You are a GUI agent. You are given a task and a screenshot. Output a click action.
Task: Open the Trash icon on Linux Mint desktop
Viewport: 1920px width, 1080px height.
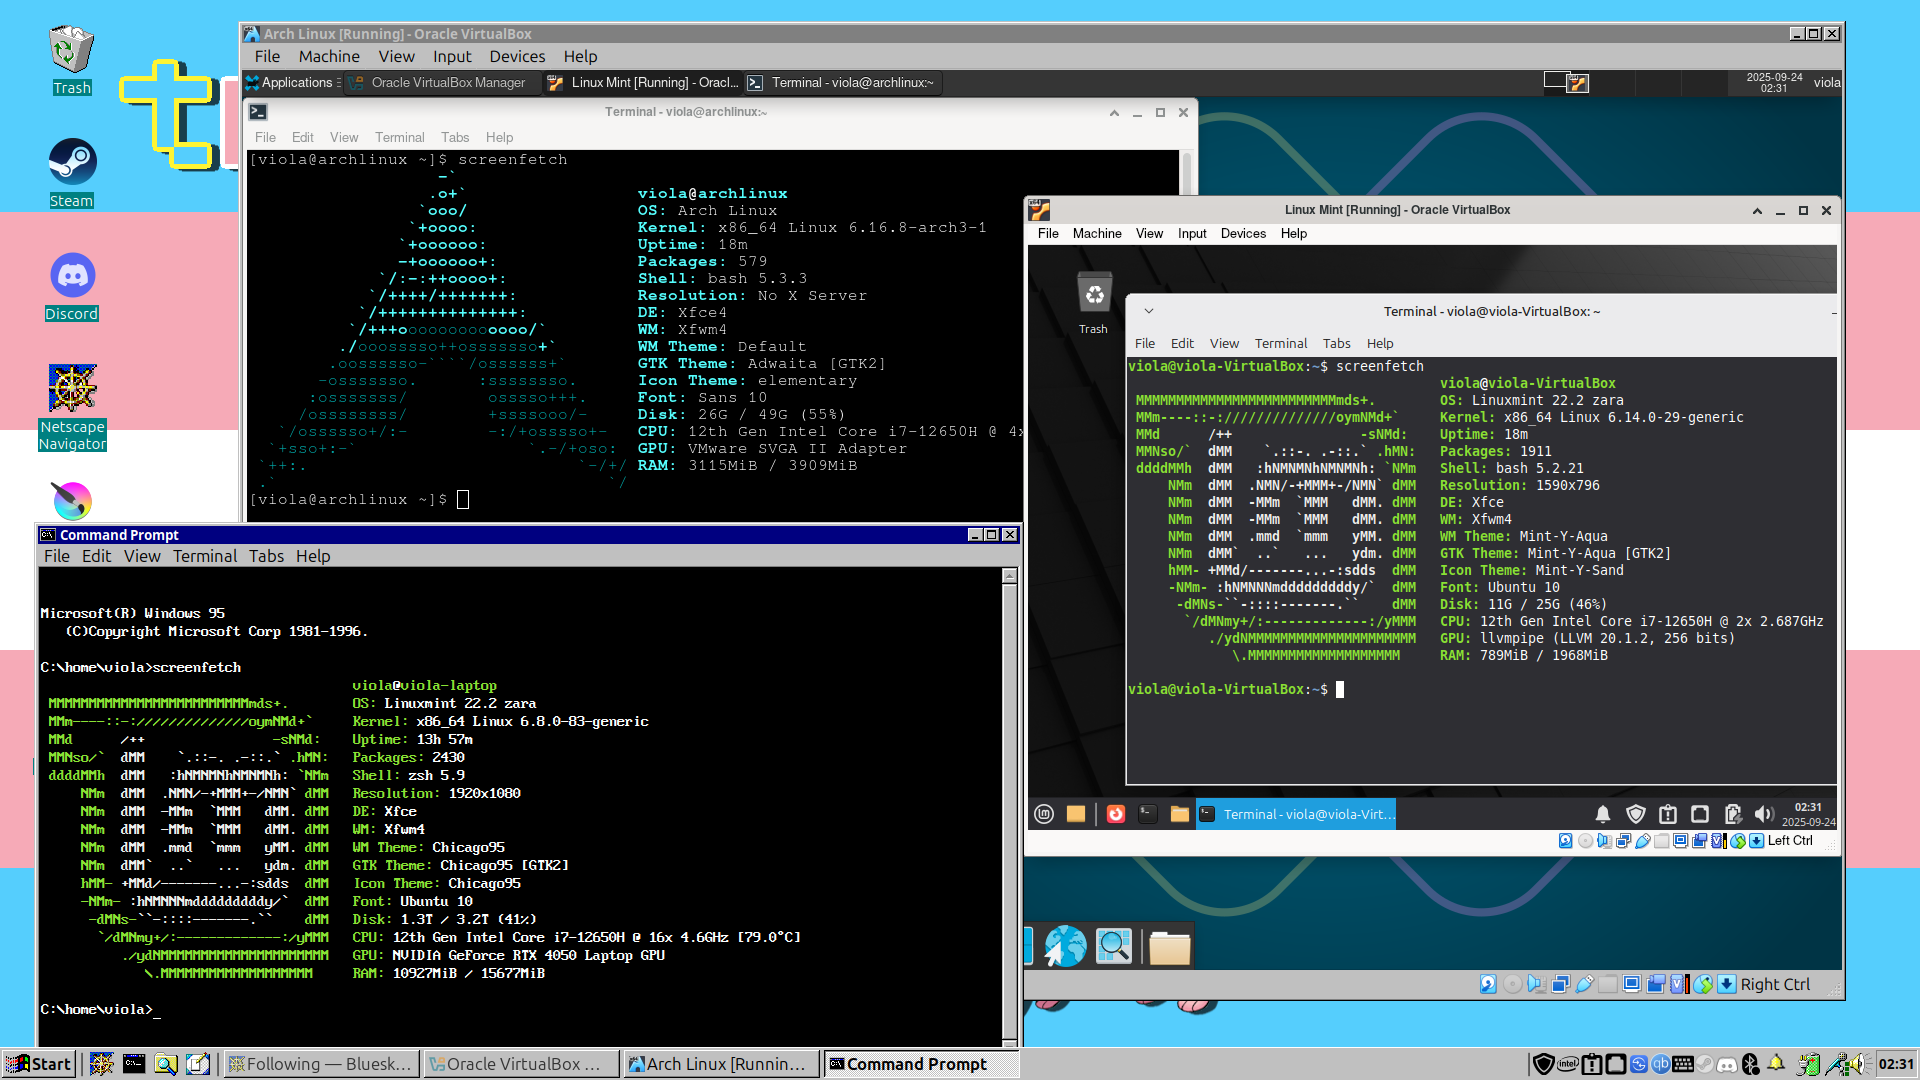[x=1094, y=303]
